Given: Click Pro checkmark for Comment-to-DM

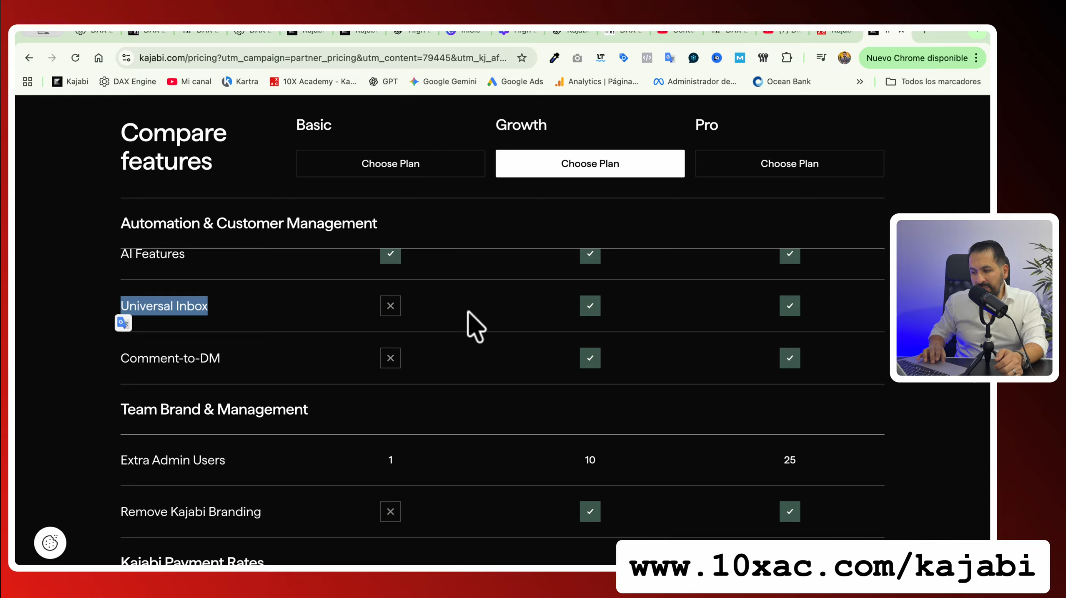Looking at the screenshot, I should [789, 358].
